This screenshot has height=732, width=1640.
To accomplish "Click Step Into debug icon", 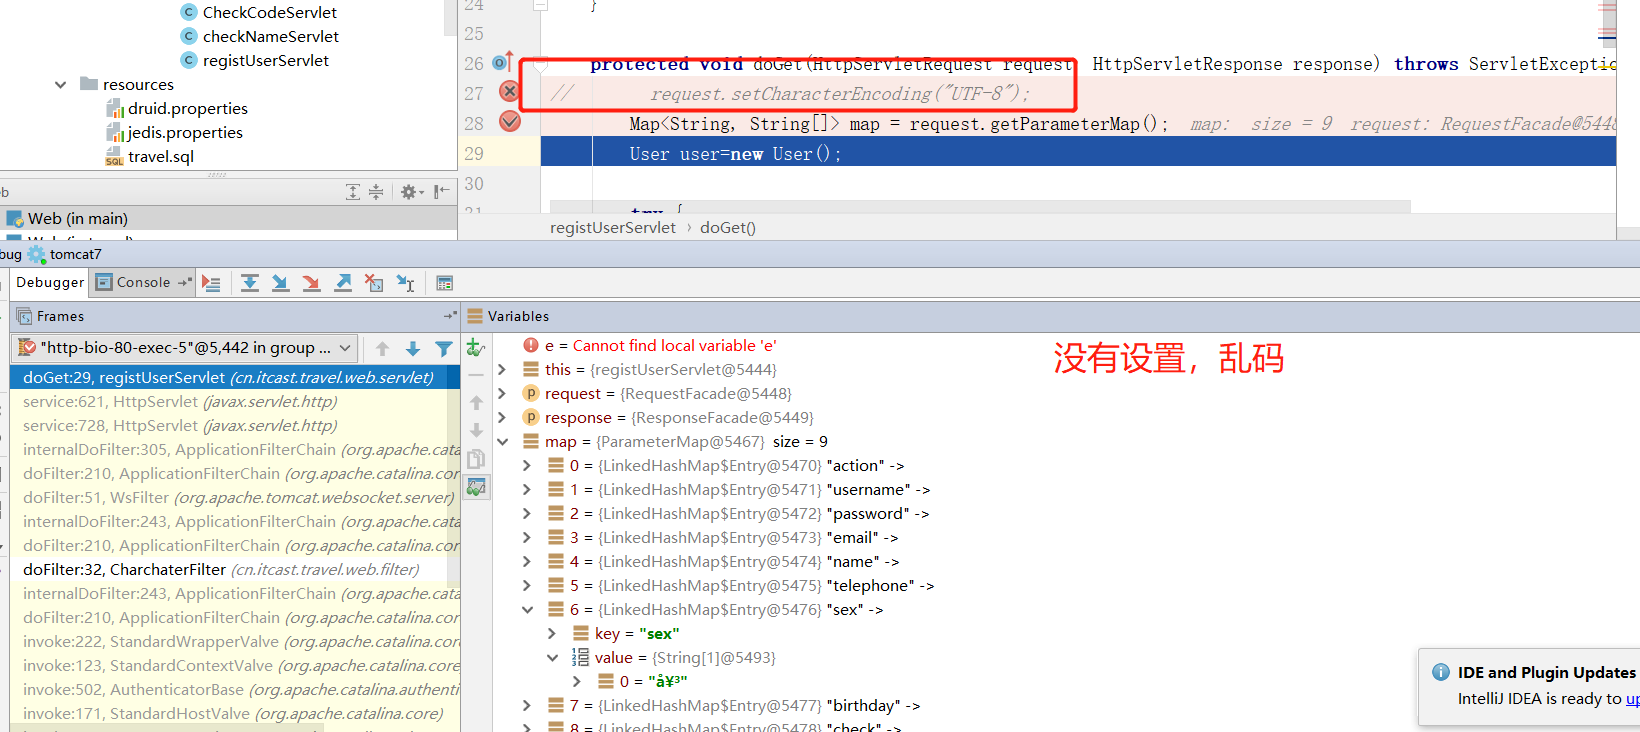I will [x=281, y=283].
